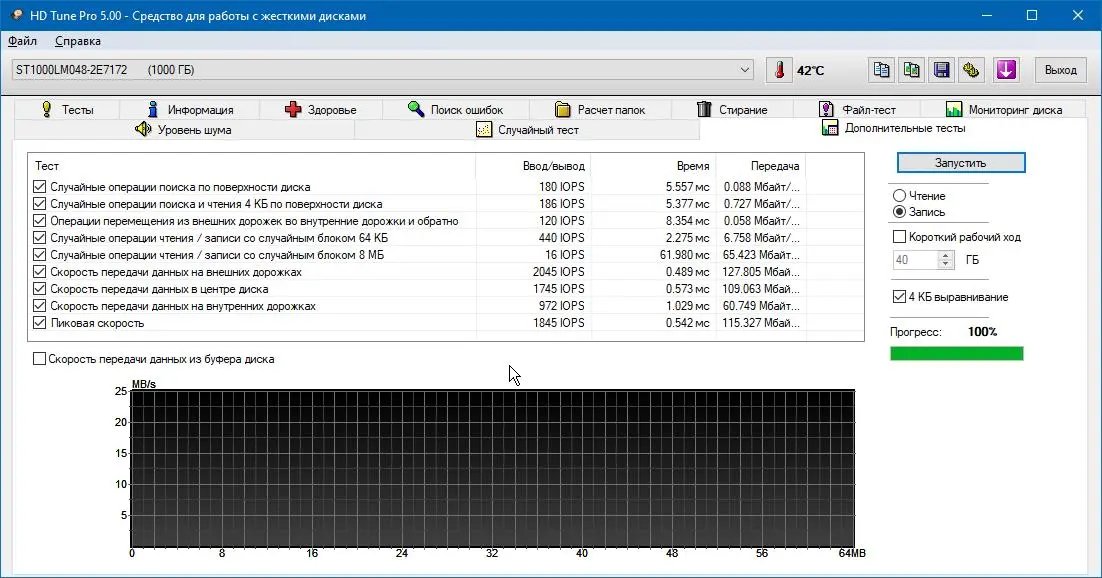Click the 100% progress value
The height and width of the screenshot is (578, 1102).
(983, 331)
